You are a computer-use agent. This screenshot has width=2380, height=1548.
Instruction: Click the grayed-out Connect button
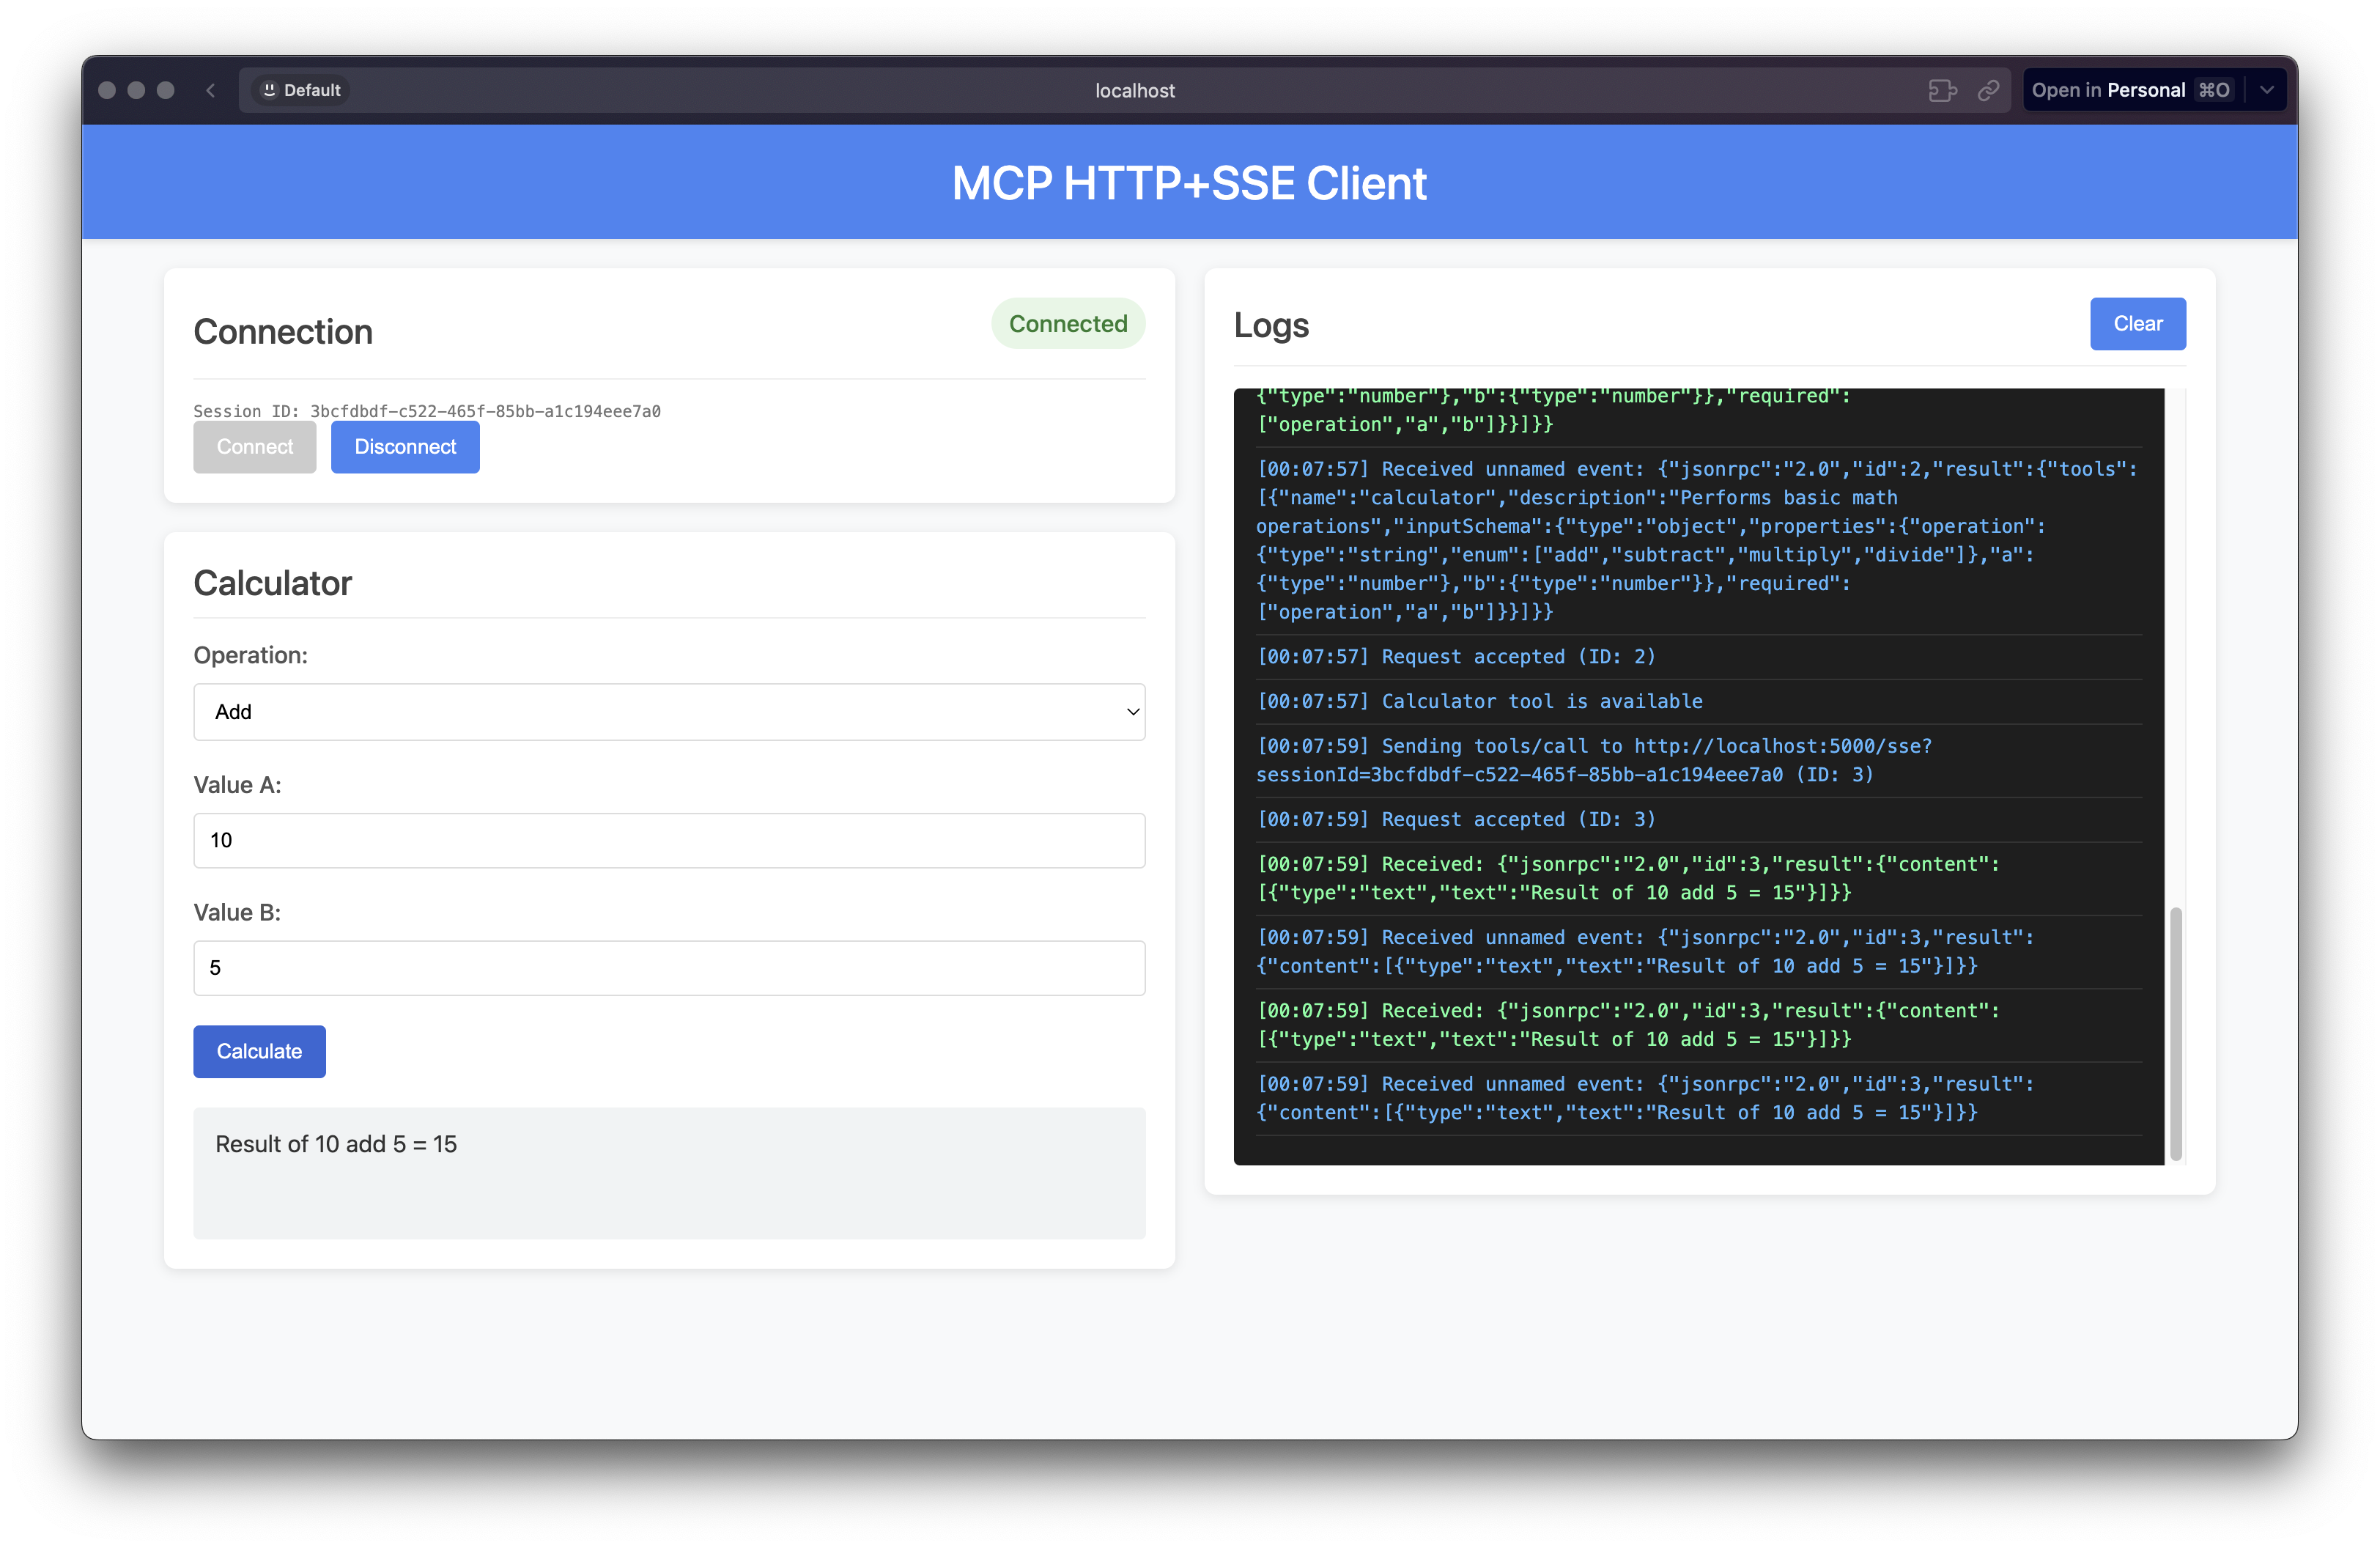pos(254,447)
